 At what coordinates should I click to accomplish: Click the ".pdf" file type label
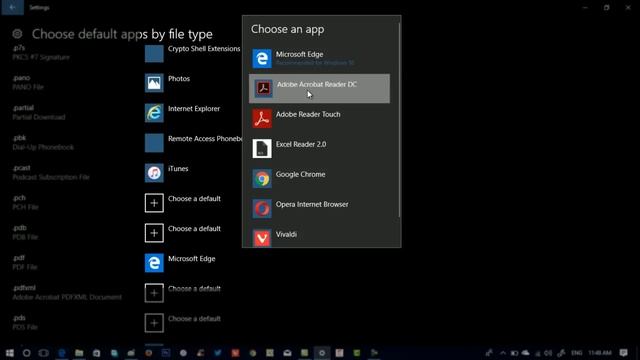[19, 258]
